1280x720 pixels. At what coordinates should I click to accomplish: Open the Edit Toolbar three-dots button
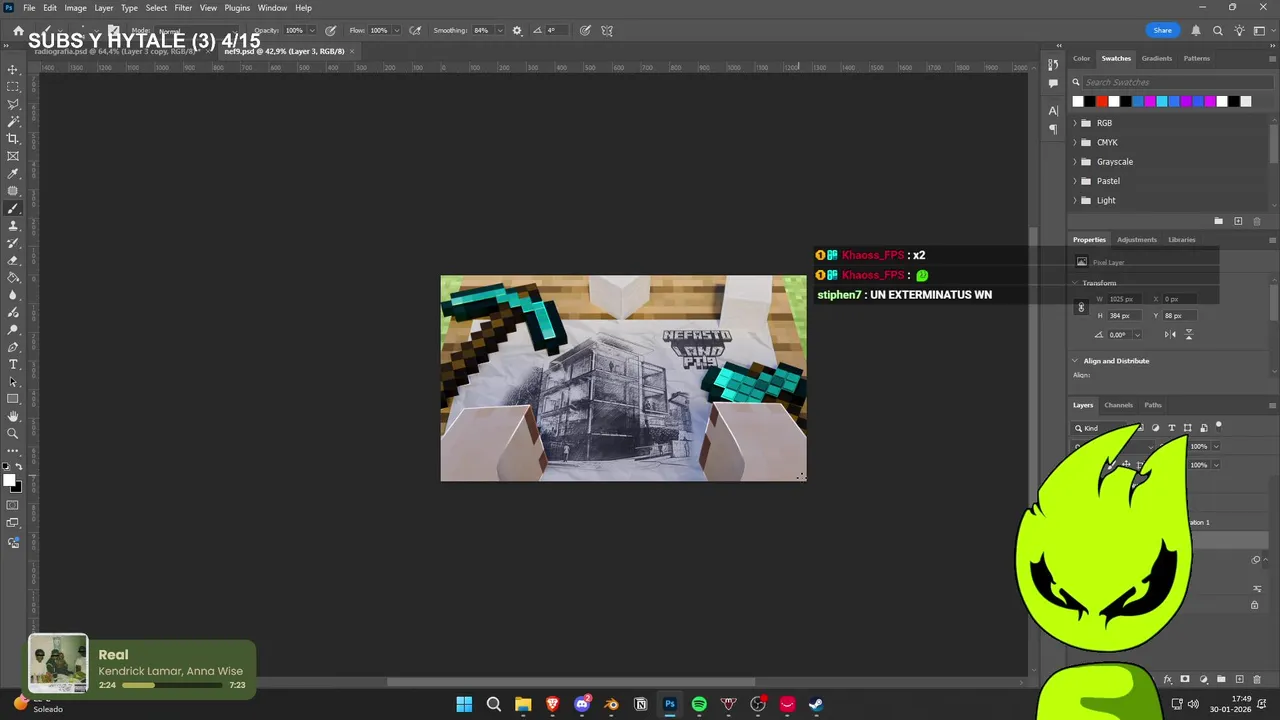pyautogui.click(x=13, y=451)
